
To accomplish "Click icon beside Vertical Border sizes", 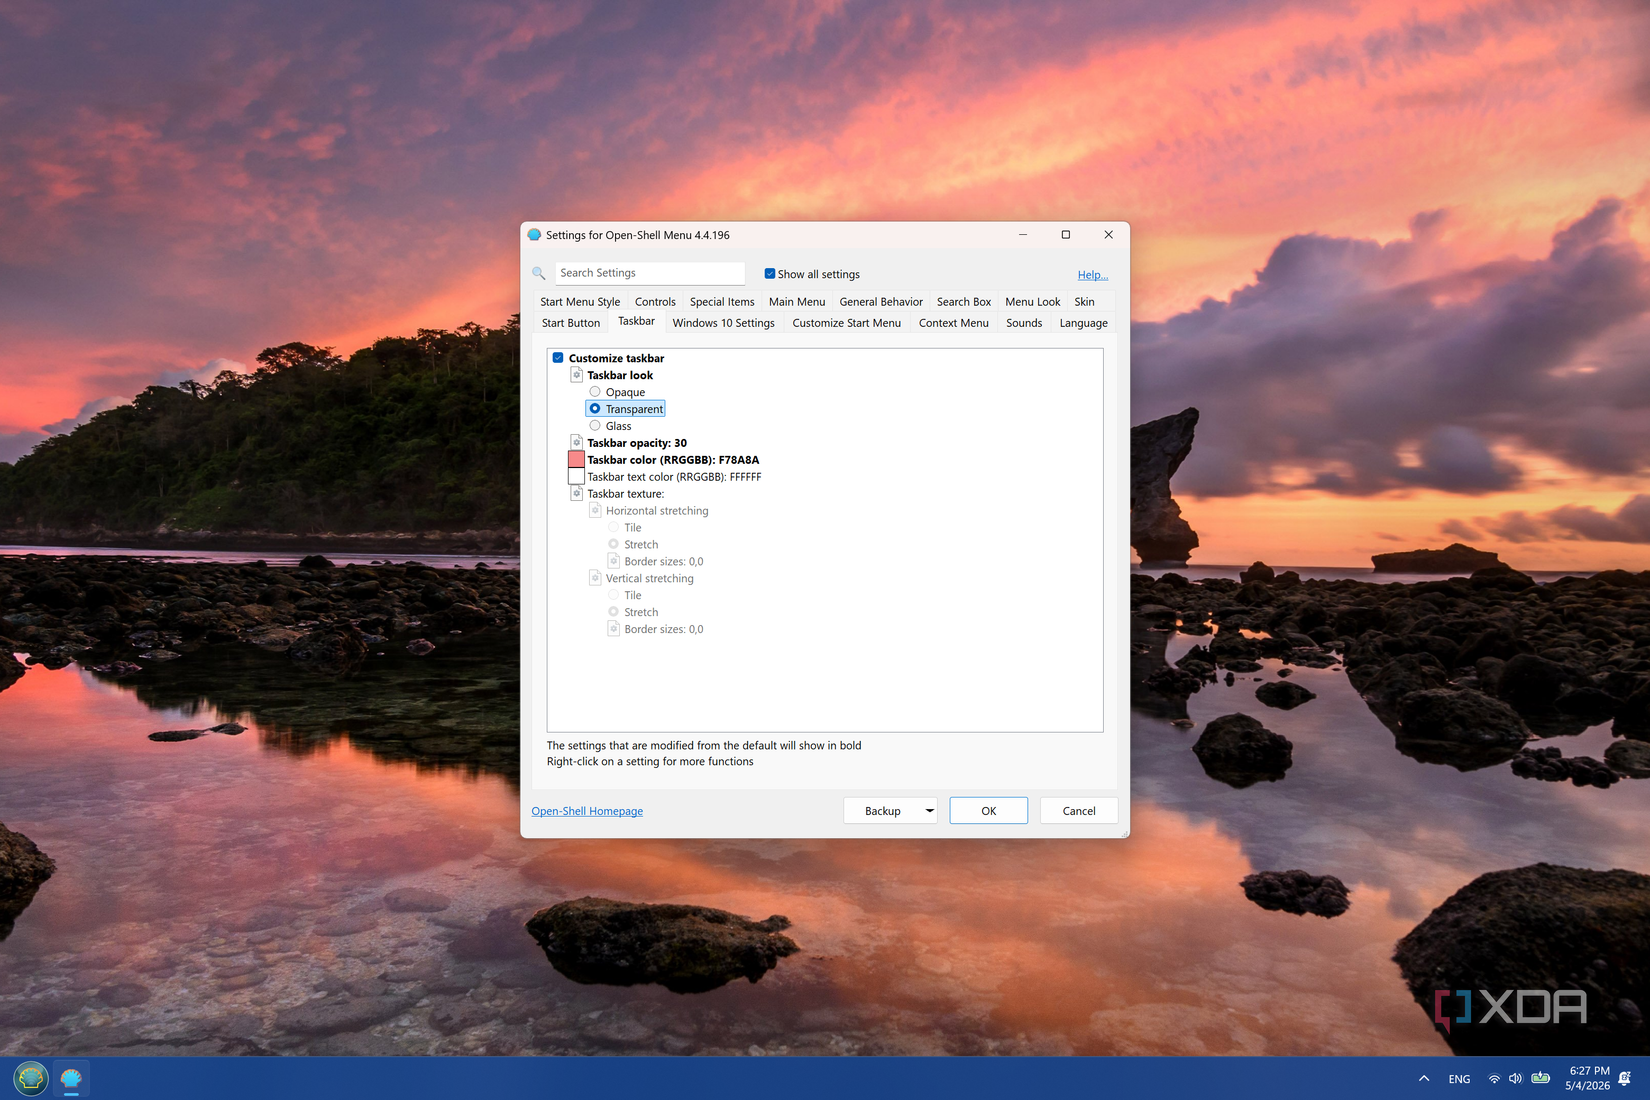I will tap(614, 629).
